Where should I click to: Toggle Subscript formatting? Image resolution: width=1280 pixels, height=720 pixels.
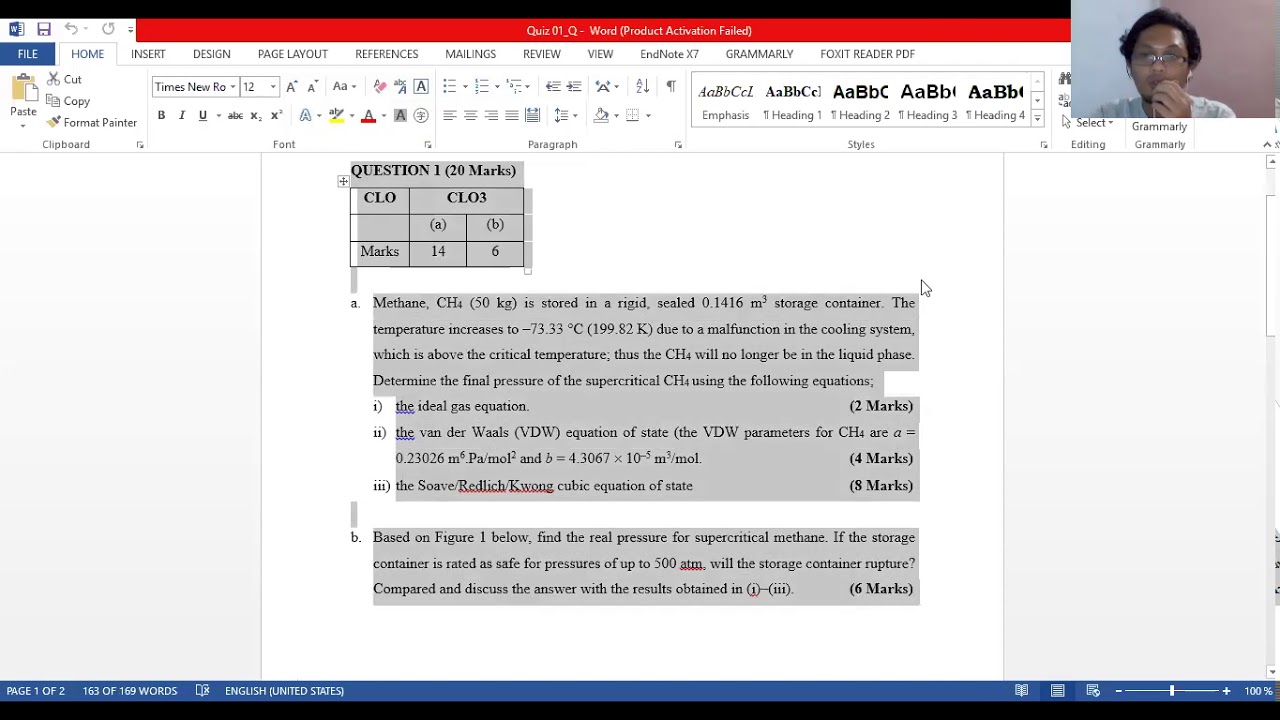tap(256, 116)
